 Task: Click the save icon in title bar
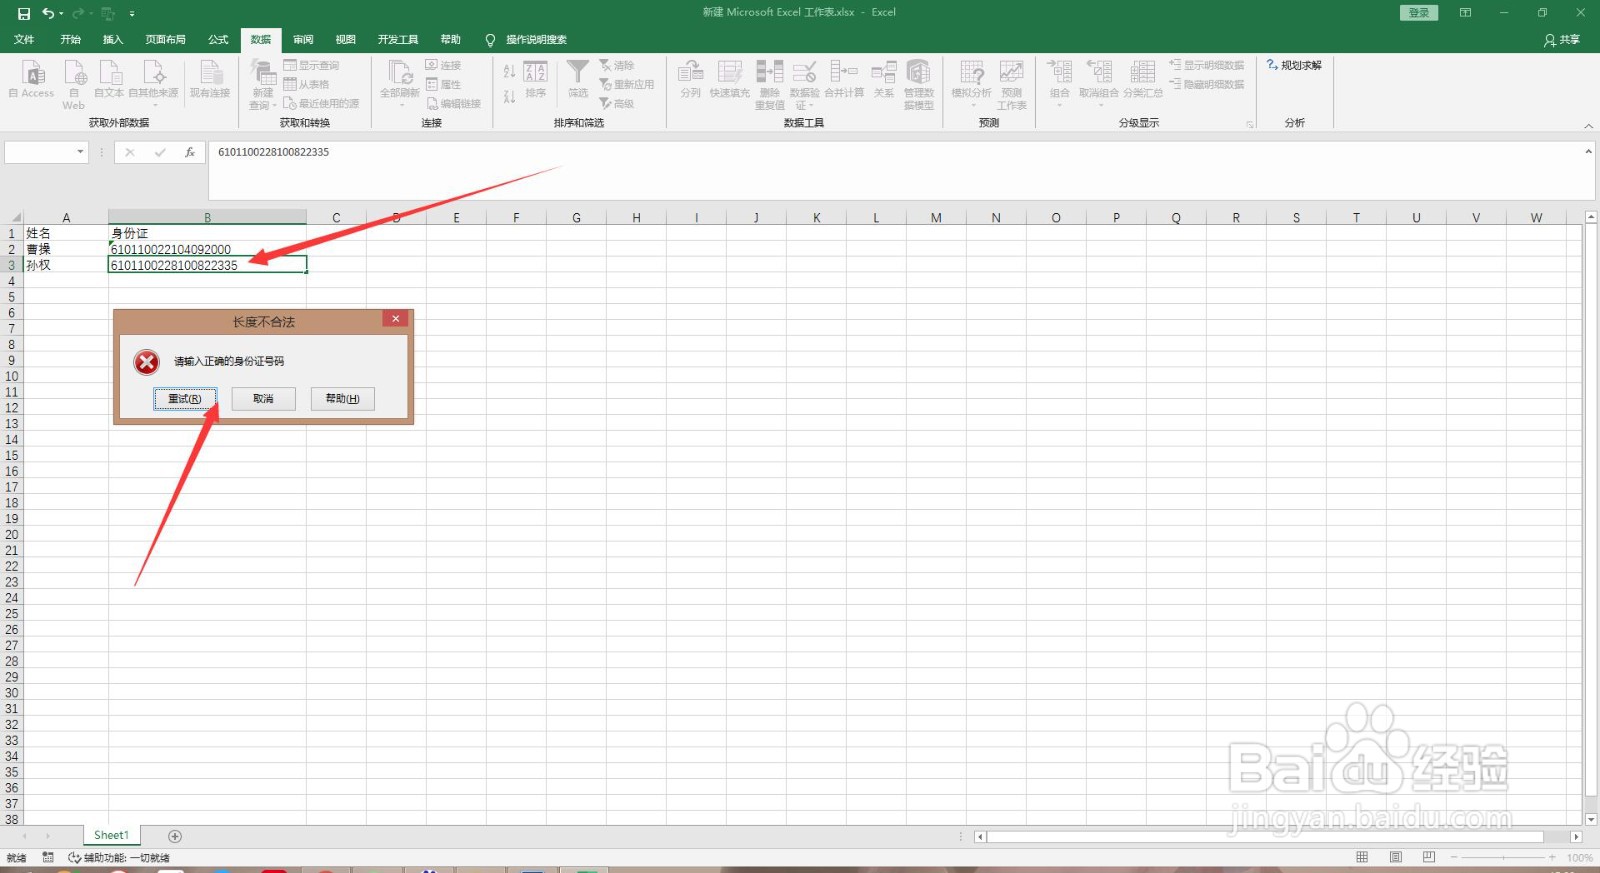click(24, 13)
